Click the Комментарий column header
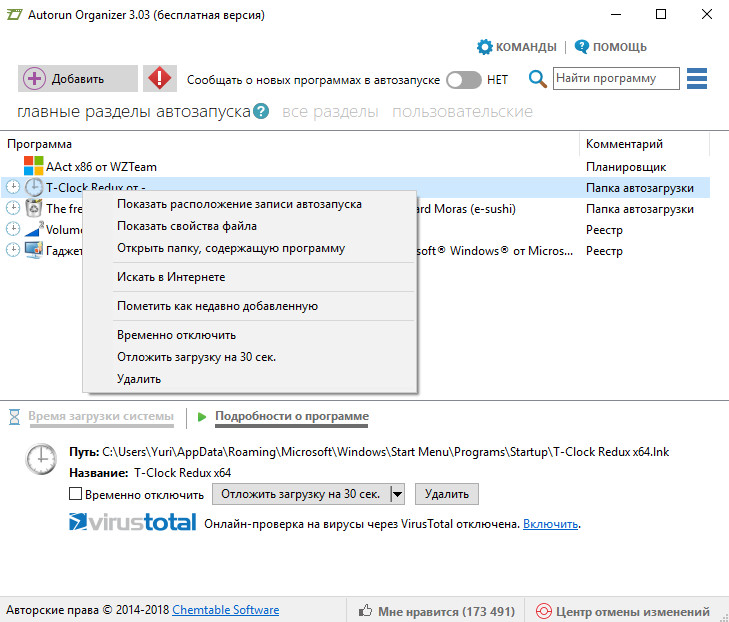 (624, 144)
